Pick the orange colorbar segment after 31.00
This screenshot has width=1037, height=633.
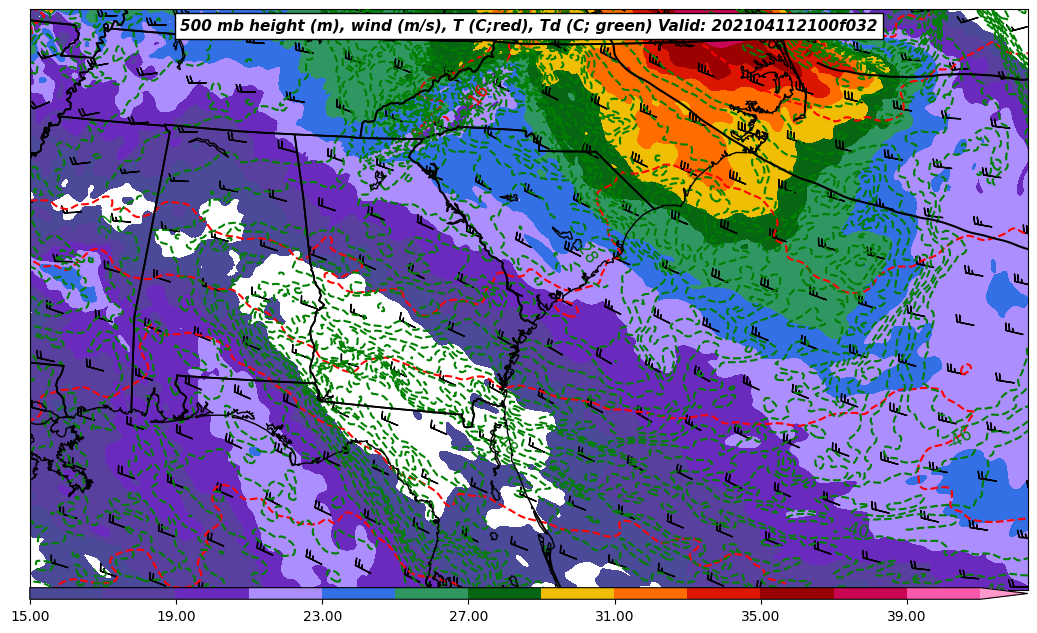651,593
